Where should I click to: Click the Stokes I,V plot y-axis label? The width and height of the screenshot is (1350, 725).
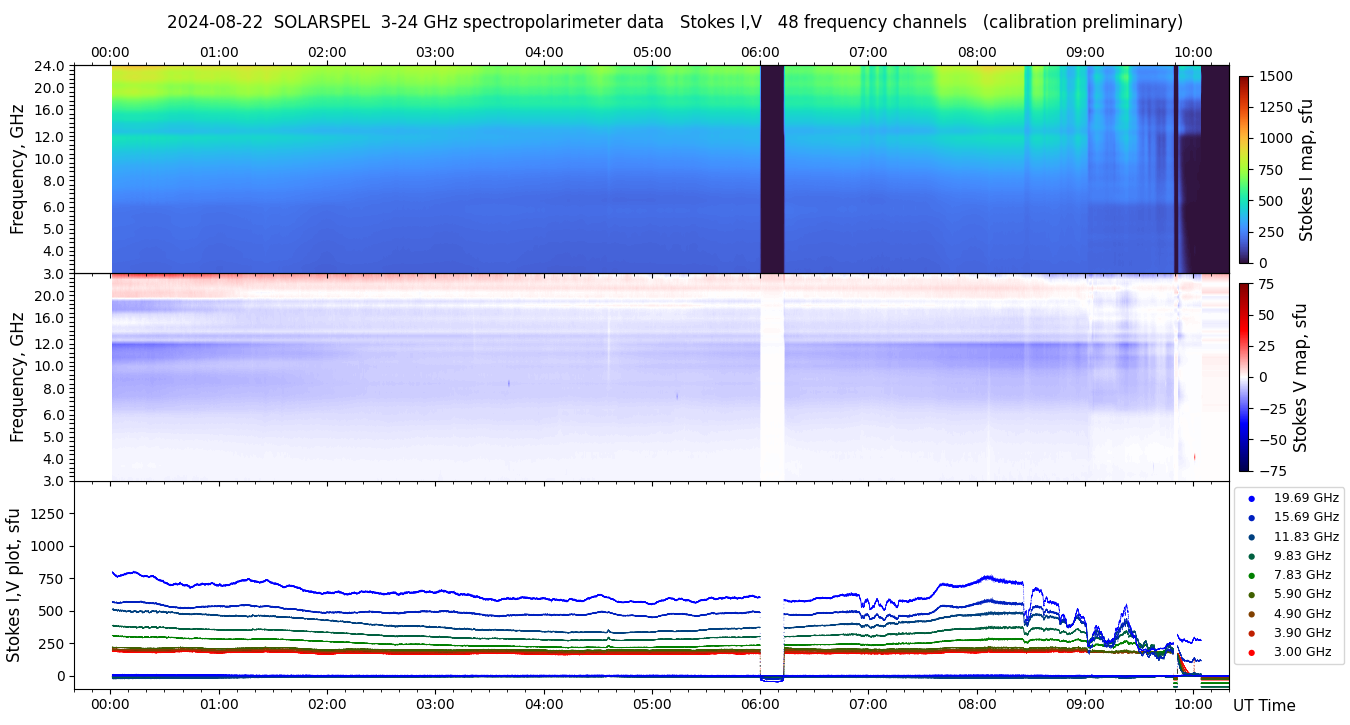pos(14,584)
